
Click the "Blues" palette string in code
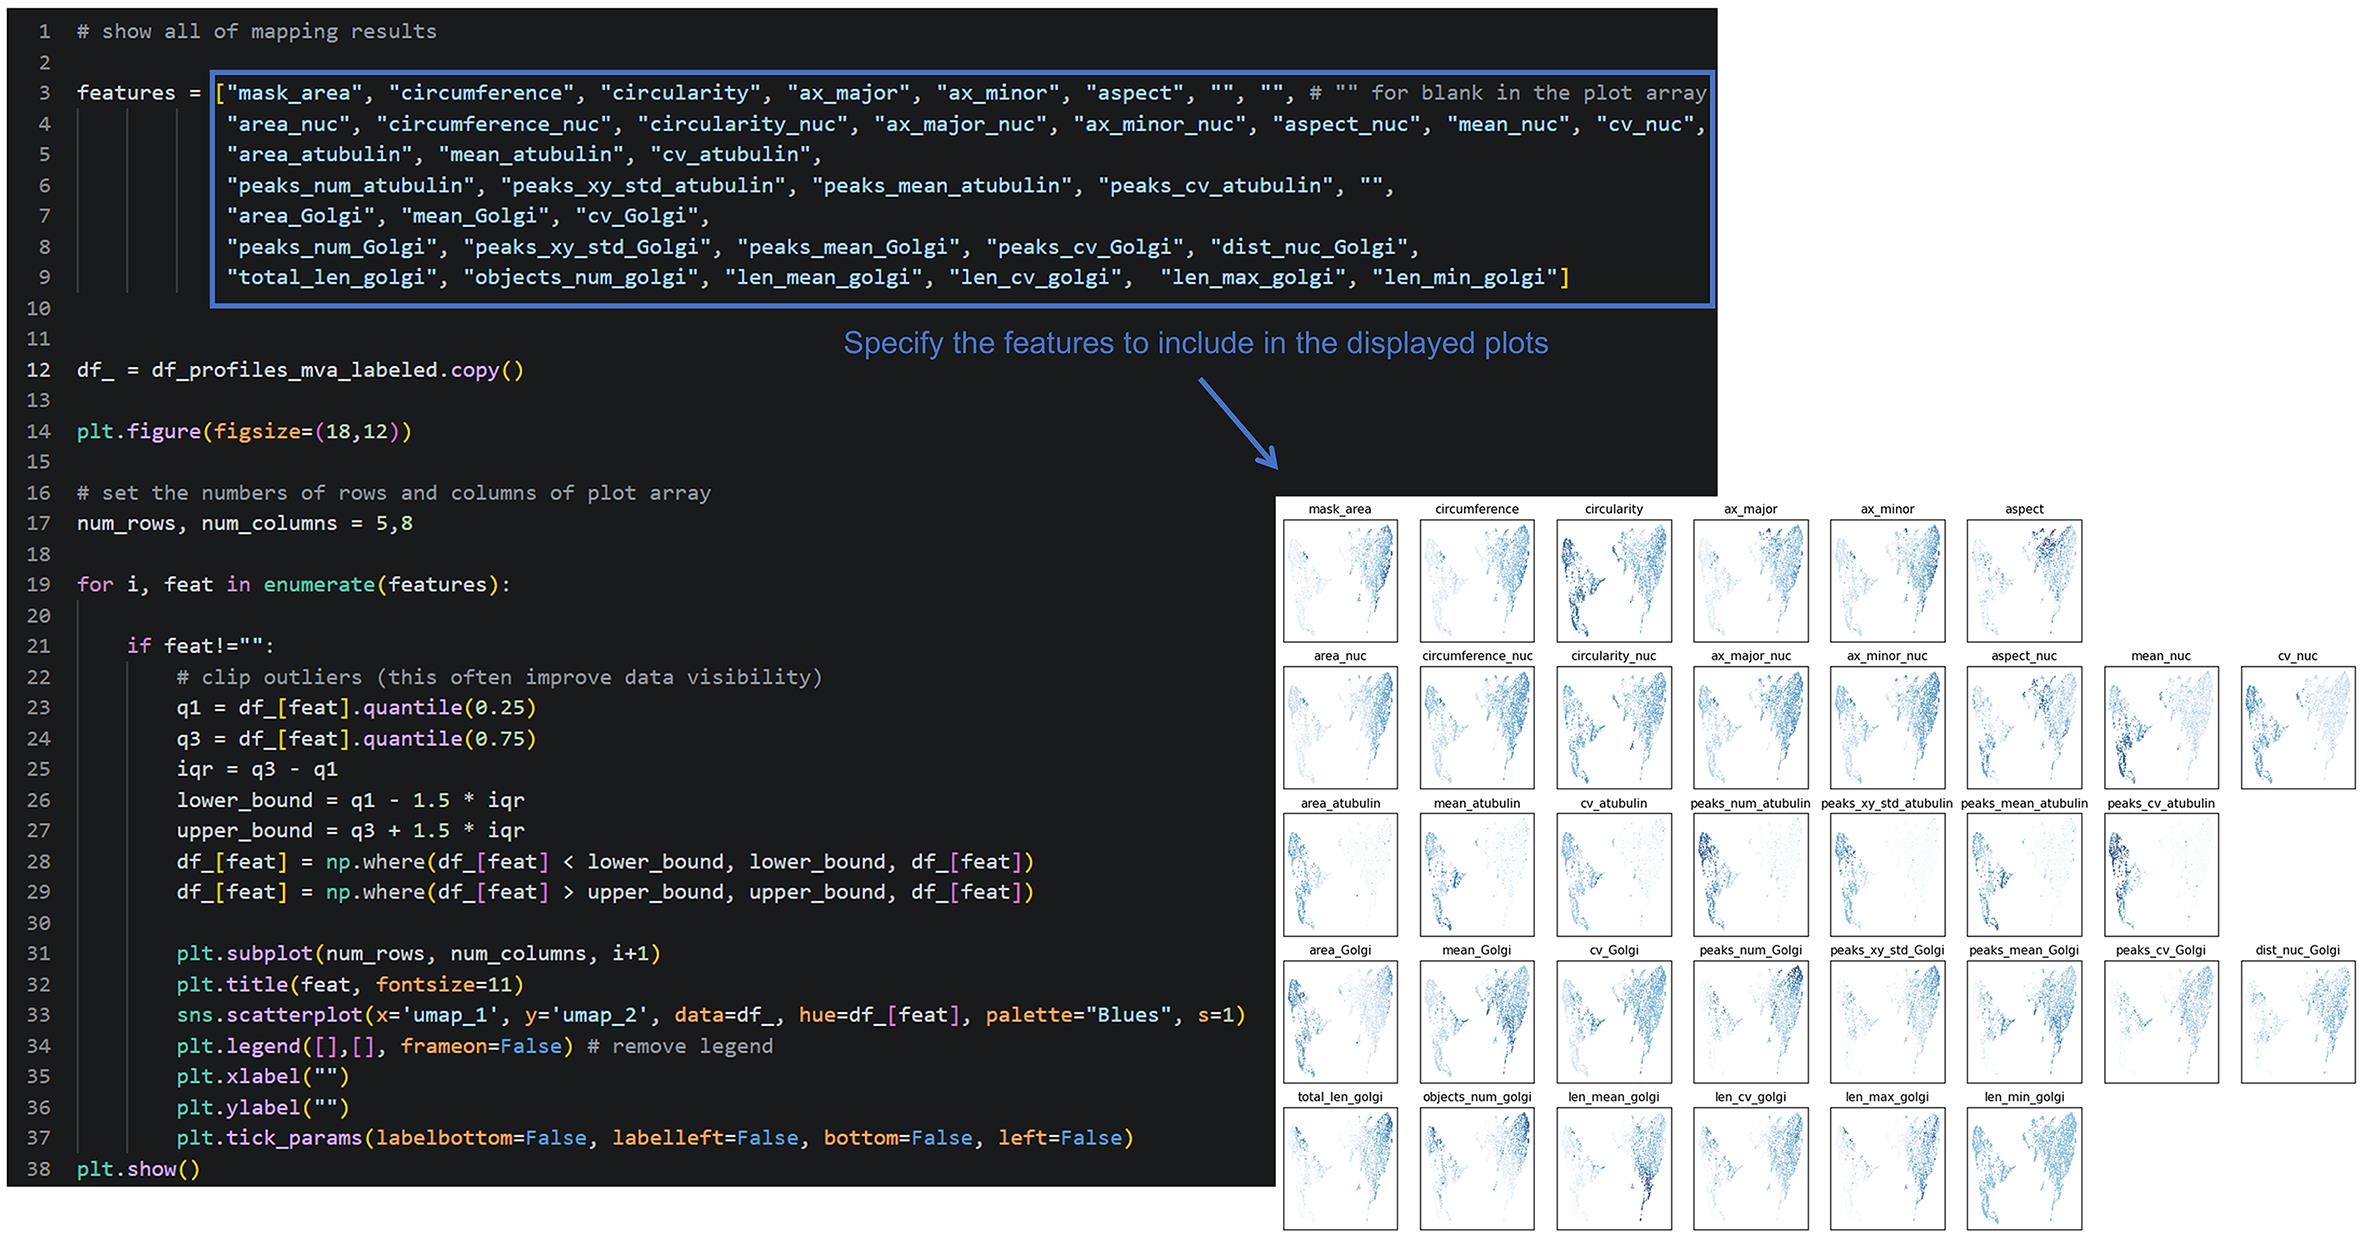pos(1128,1015)
